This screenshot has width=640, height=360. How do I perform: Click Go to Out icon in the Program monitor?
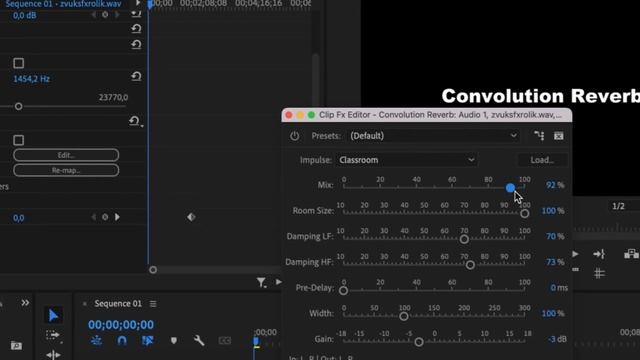pos(599,254)
